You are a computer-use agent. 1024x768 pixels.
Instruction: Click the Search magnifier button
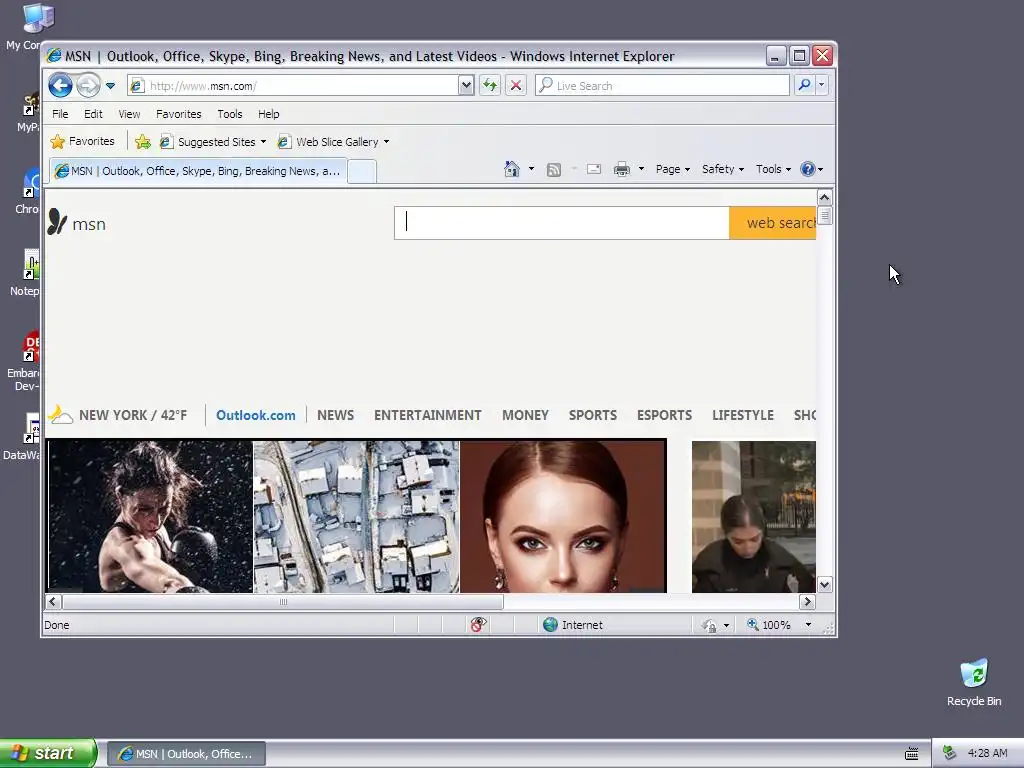coord(805,85)
